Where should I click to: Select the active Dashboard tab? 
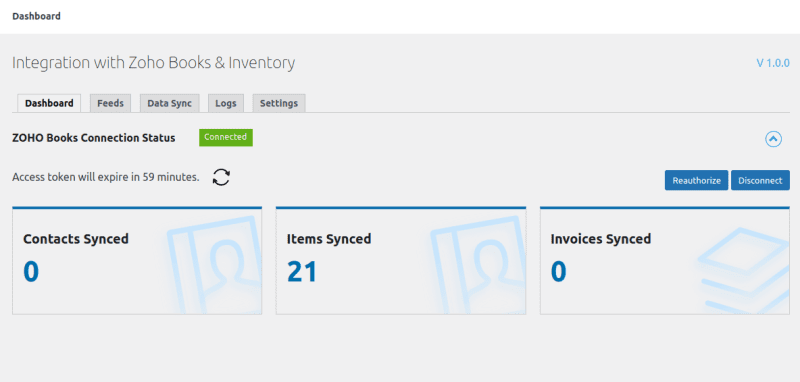(x=49, y=103)
